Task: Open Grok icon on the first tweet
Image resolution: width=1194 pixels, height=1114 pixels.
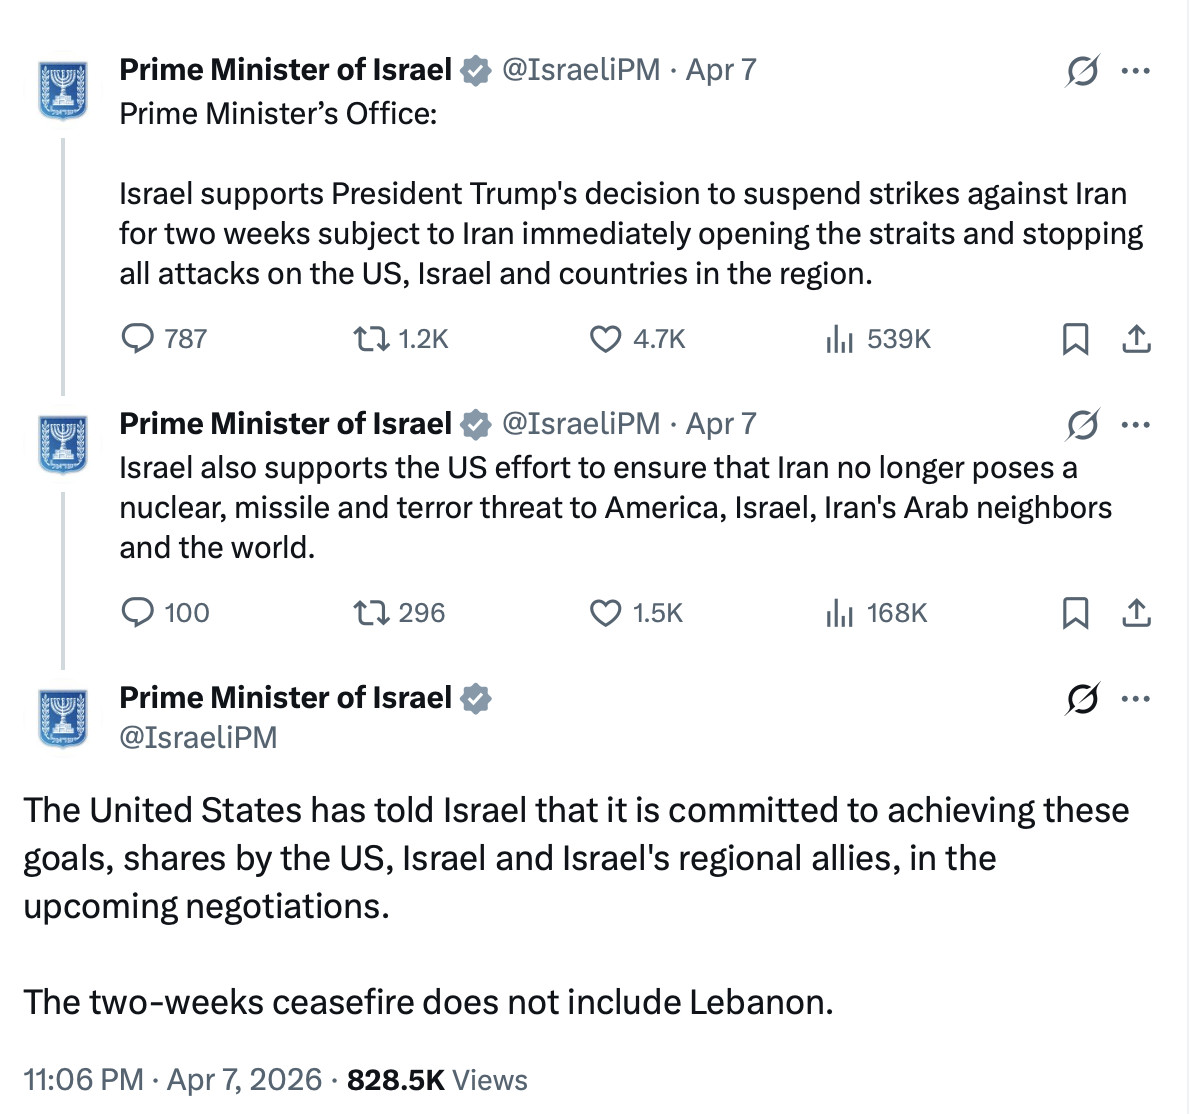Action: [1082, 71]
